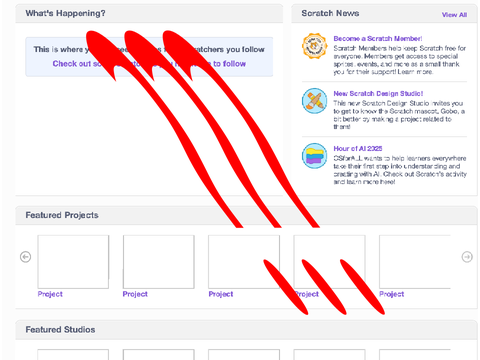
Task: Click the Scratch Design Studio paintbrush icon
Action: (314, 101)
